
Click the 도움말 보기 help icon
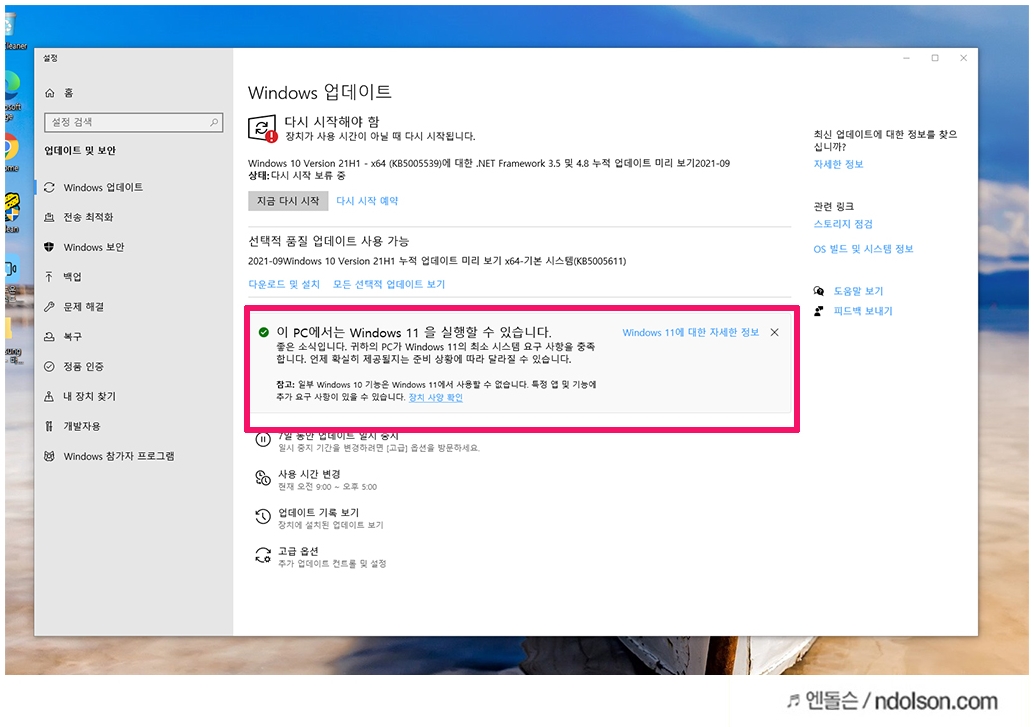click(x=818, y=291)
